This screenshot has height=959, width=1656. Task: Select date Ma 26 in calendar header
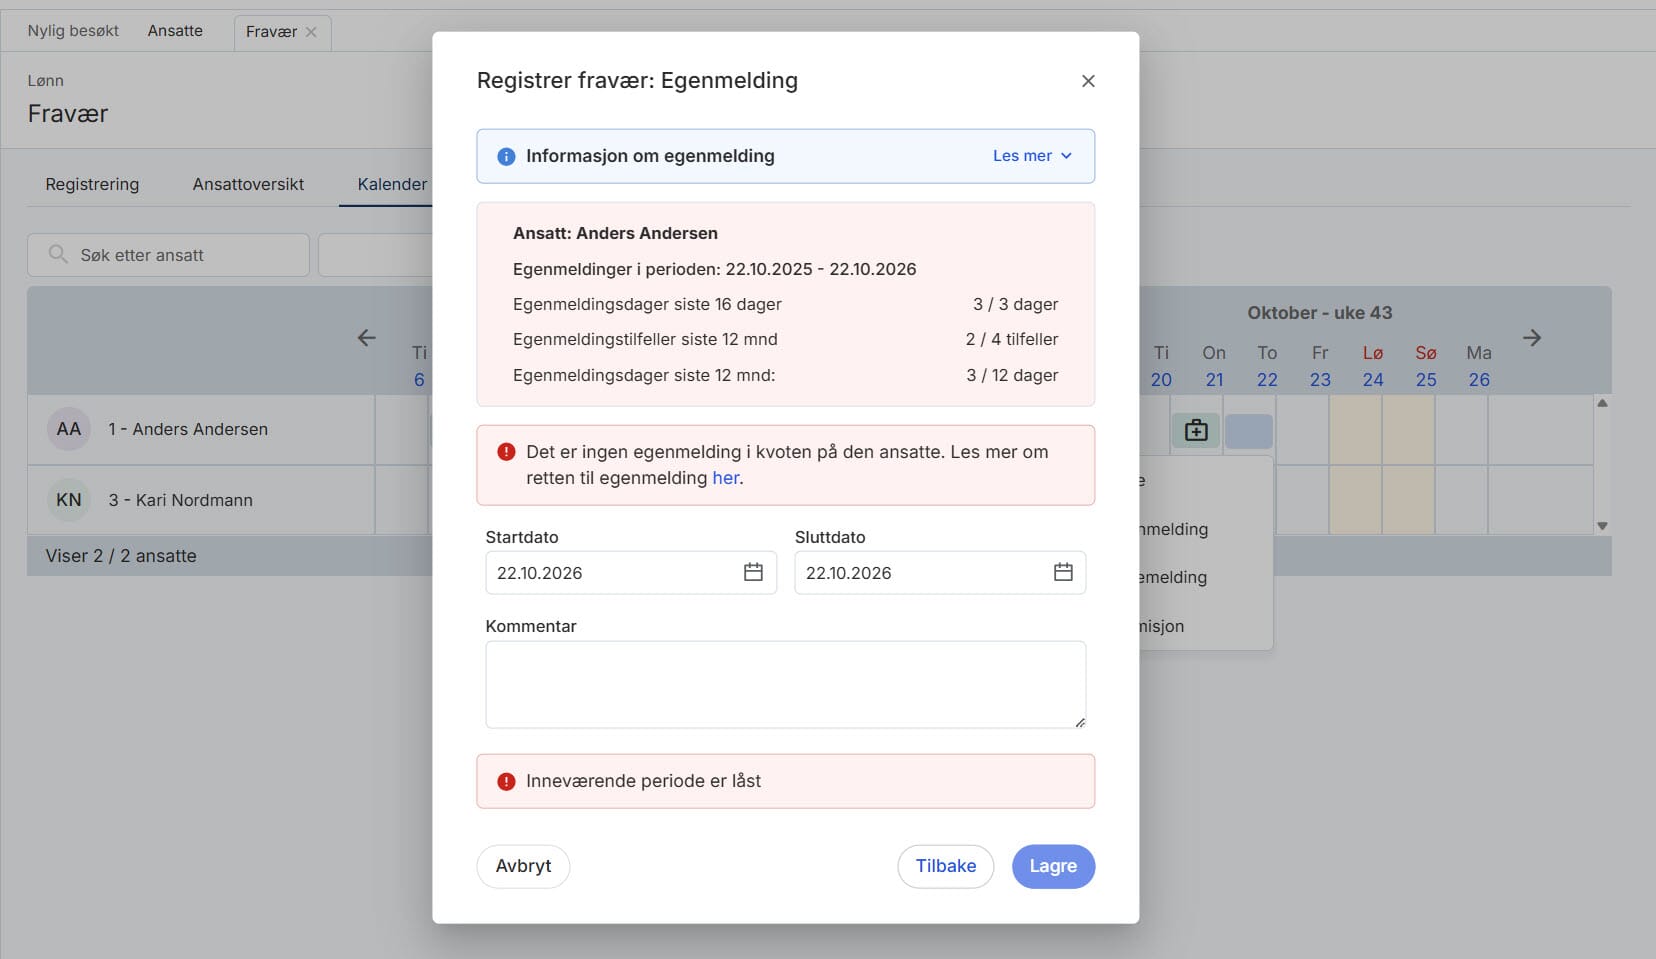pyautogui.click(x=1479, y=366)
